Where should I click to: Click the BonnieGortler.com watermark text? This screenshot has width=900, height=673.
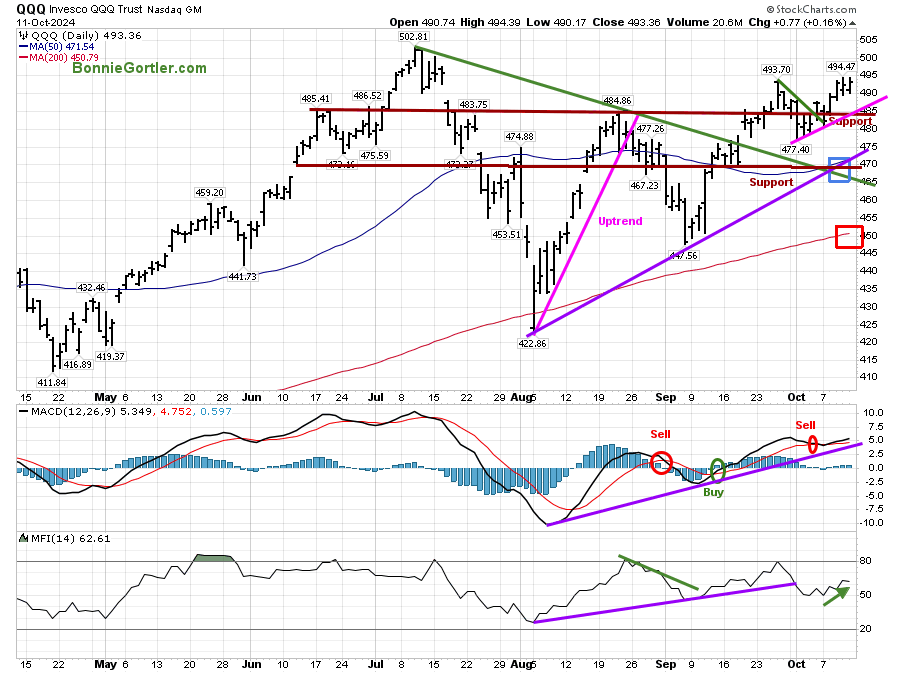tap(139, 68)
